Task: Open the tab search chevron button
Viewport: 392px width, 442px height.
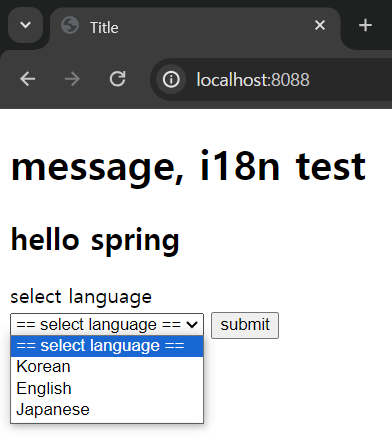Action: 25,25
